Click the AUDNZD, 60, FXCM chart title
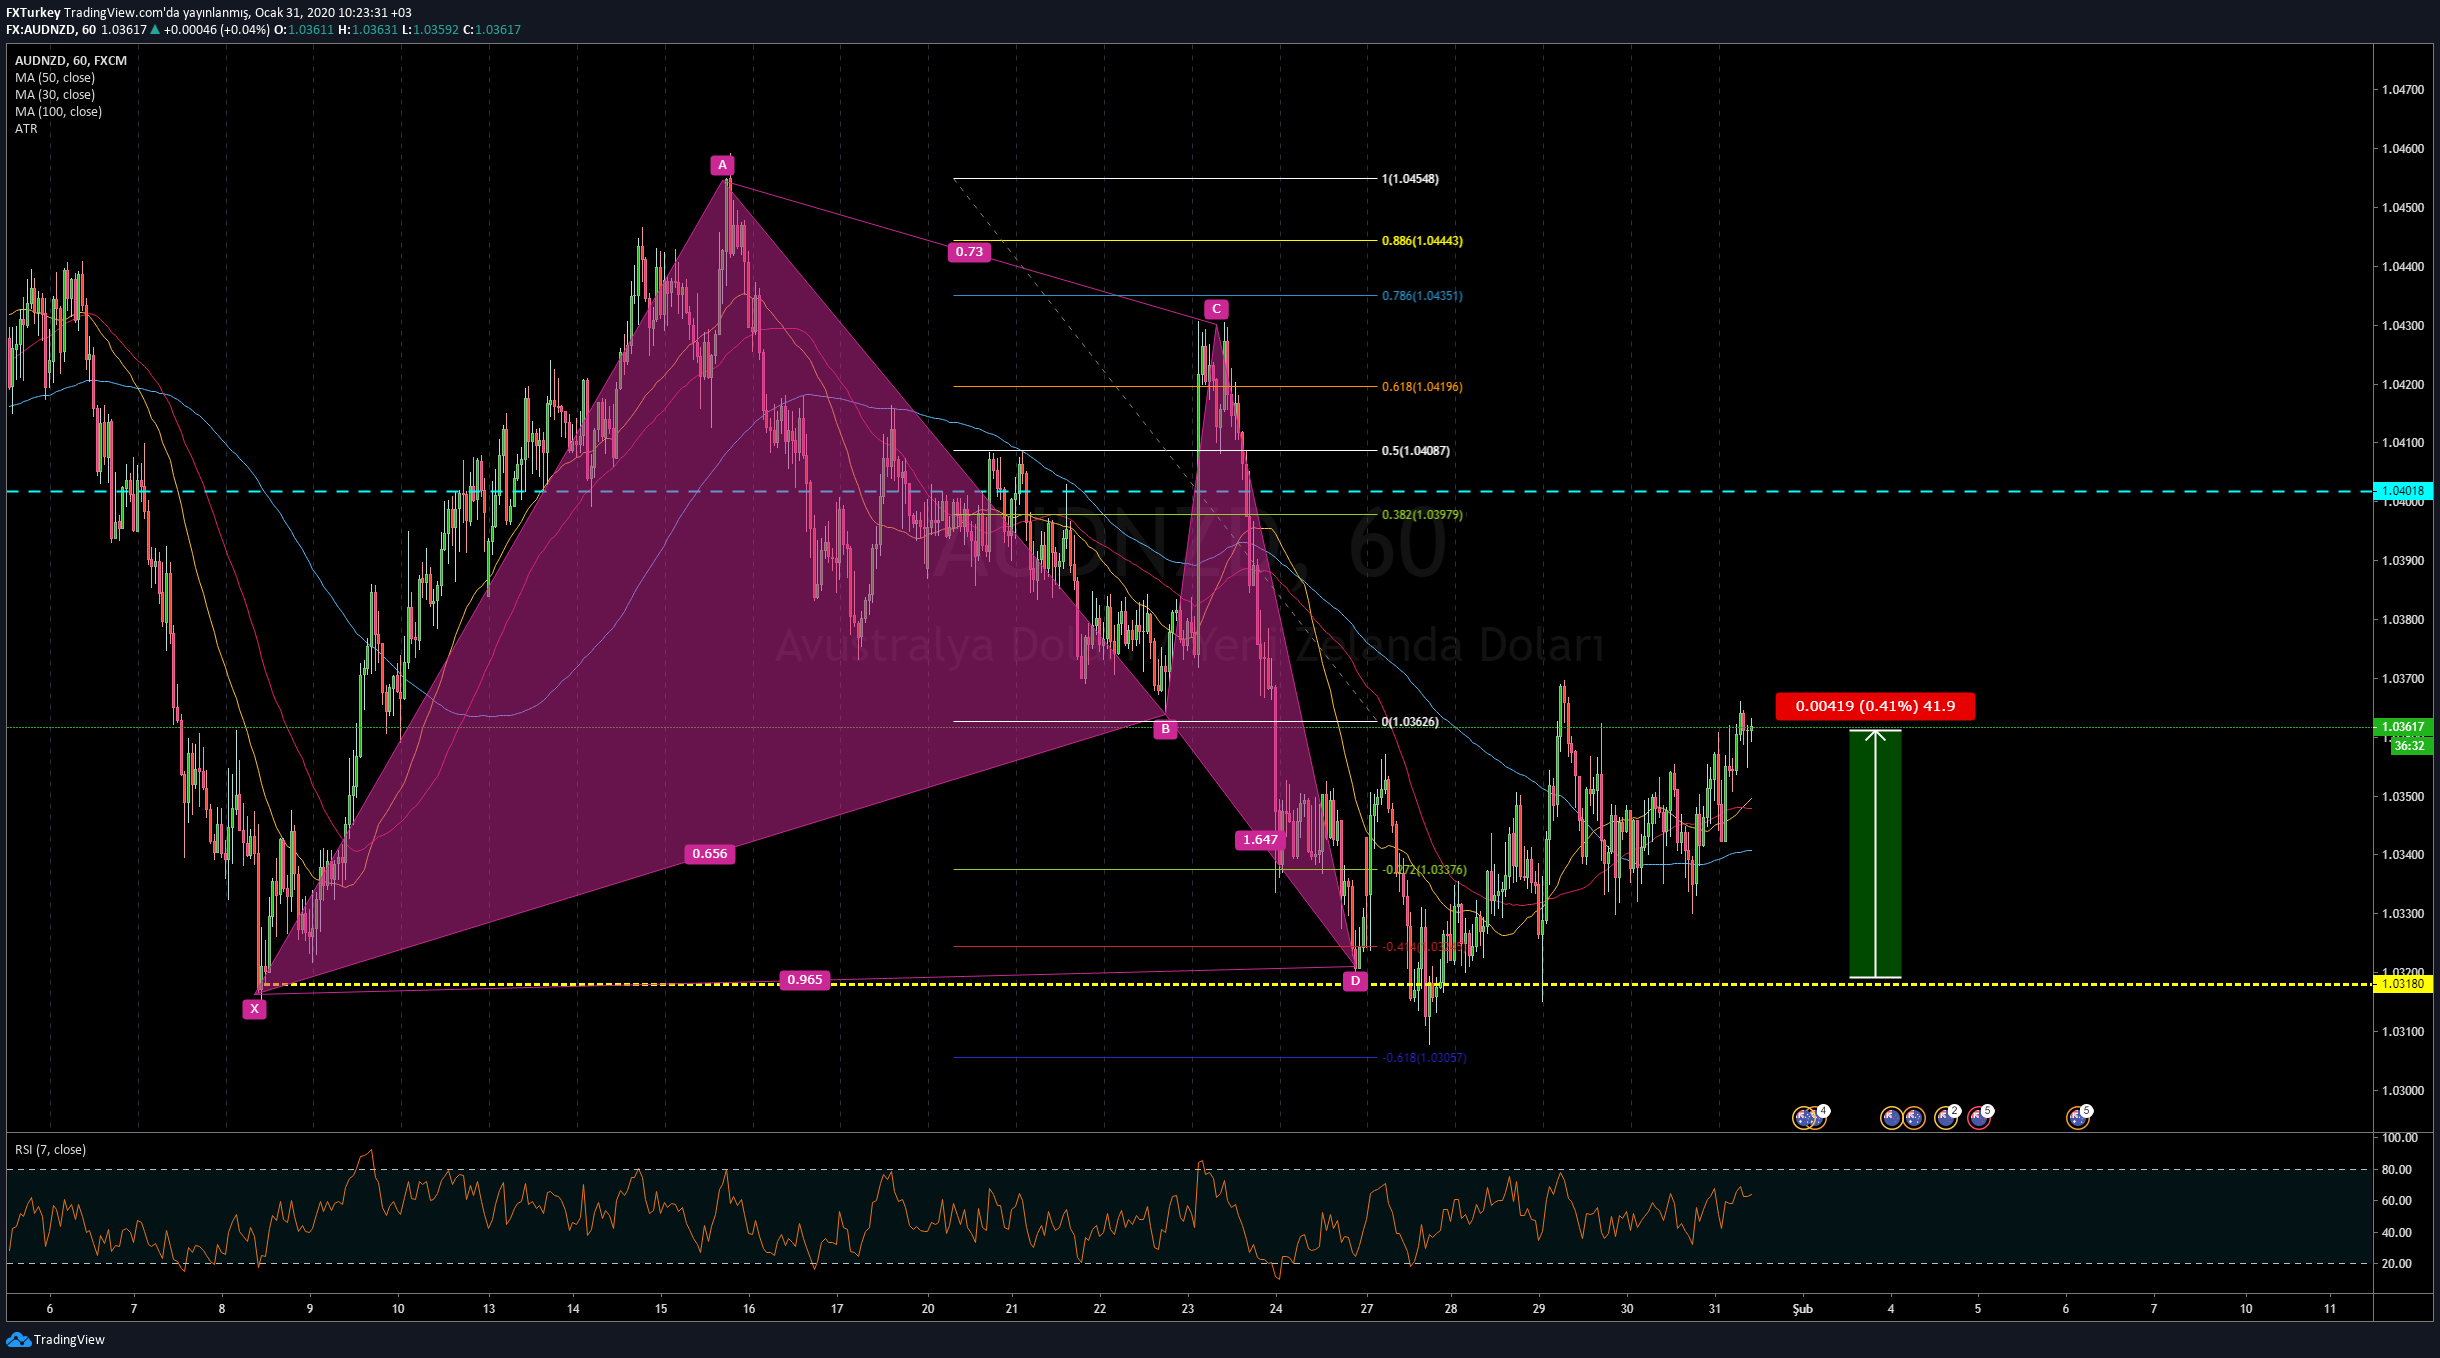Viewport: 2440px width, 1358px height. (x=71, y=61)
